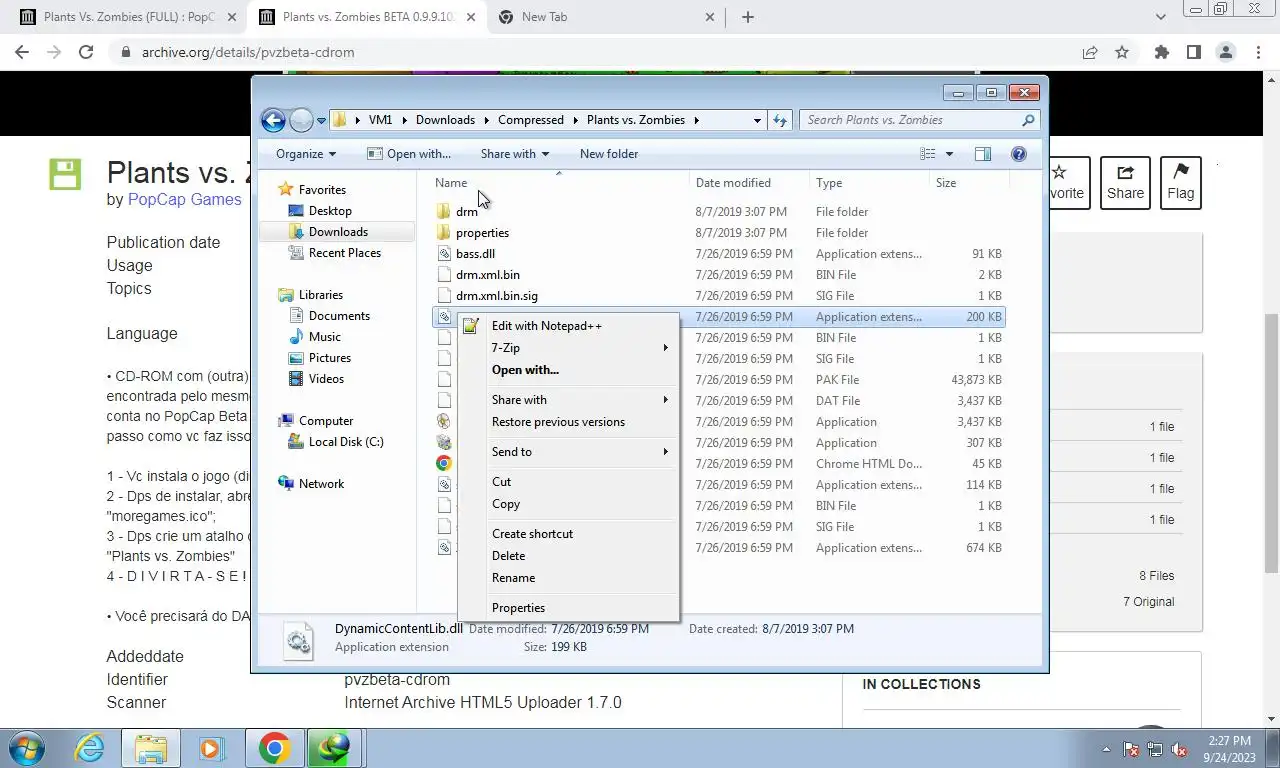Click the Explorer Forward navigation arrow
Viewport: 1280px width, 768px height.
tap(301, 120)
